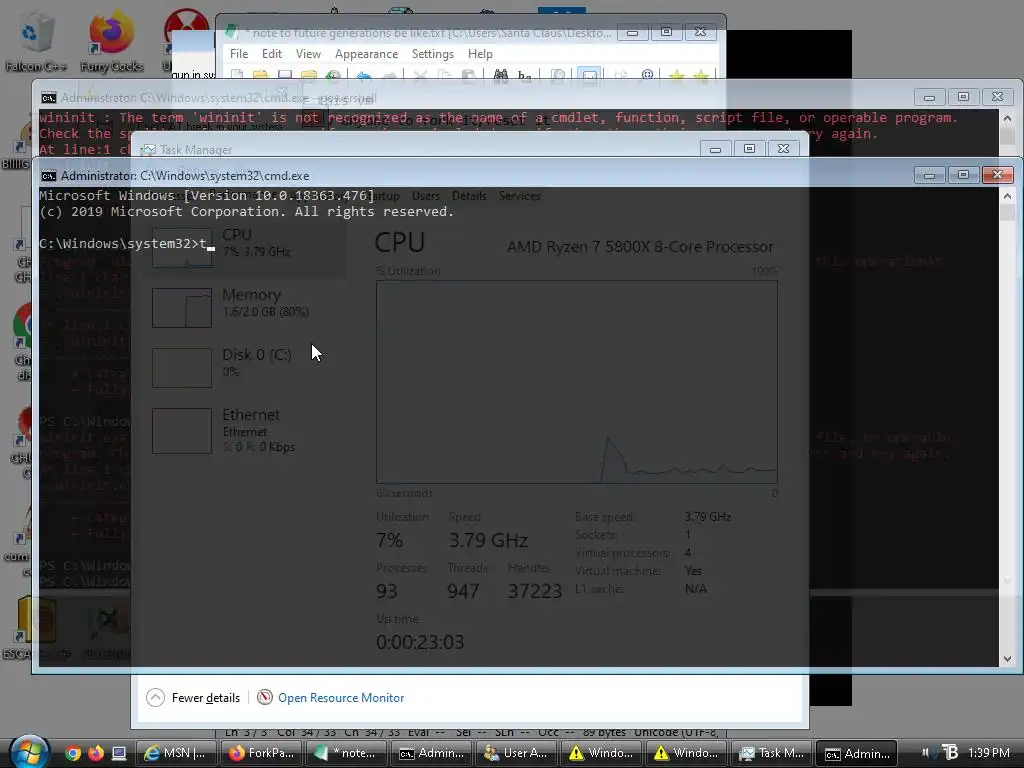1024x768 pixels.
Task: Click the blue Undo arrow toolbar icon
Action: click(364, 76)
